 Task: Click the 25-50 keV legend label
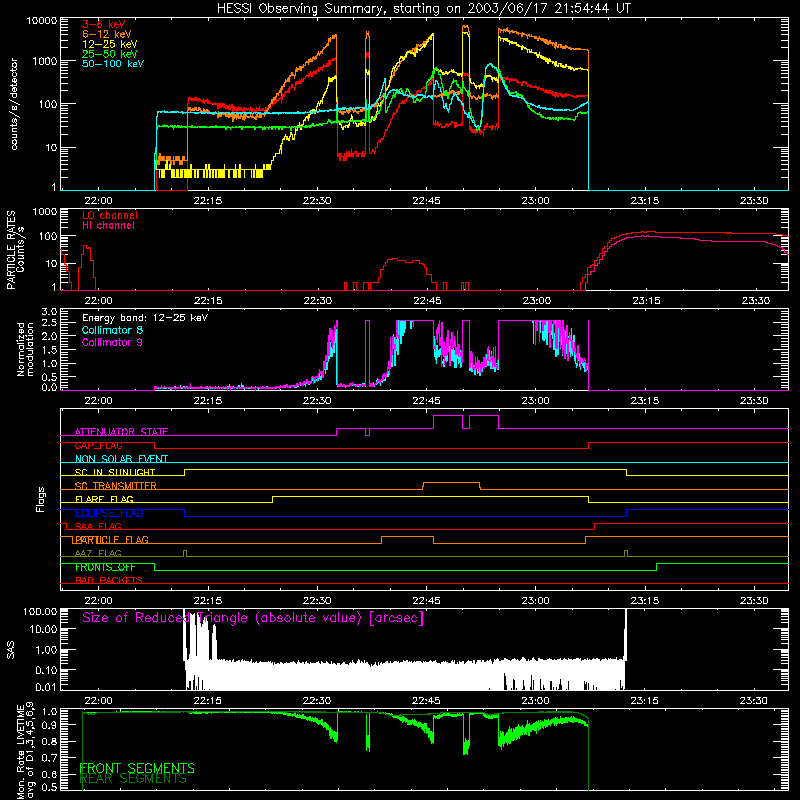click(x=110, y=54)
